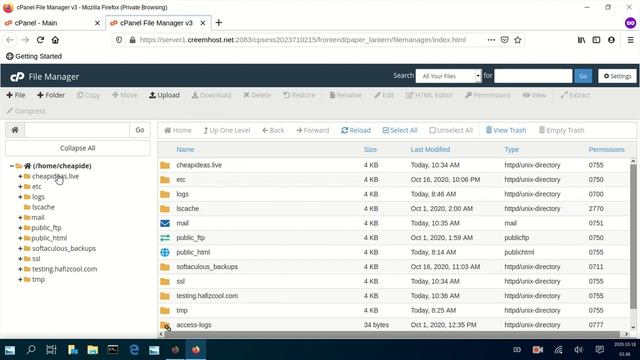The width and height of the screenshot is (640, 360).
Task: Focus the directory path input field
Action: pyautogui.click(x=77, y=130)
